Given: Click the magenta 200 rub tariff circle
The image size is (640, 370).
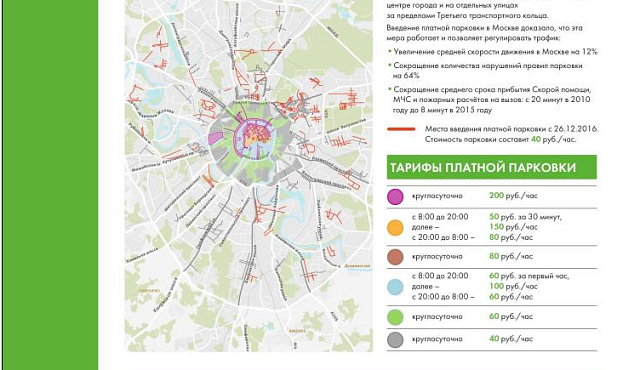Looking at the screenshot, I should tap(395, 197).
